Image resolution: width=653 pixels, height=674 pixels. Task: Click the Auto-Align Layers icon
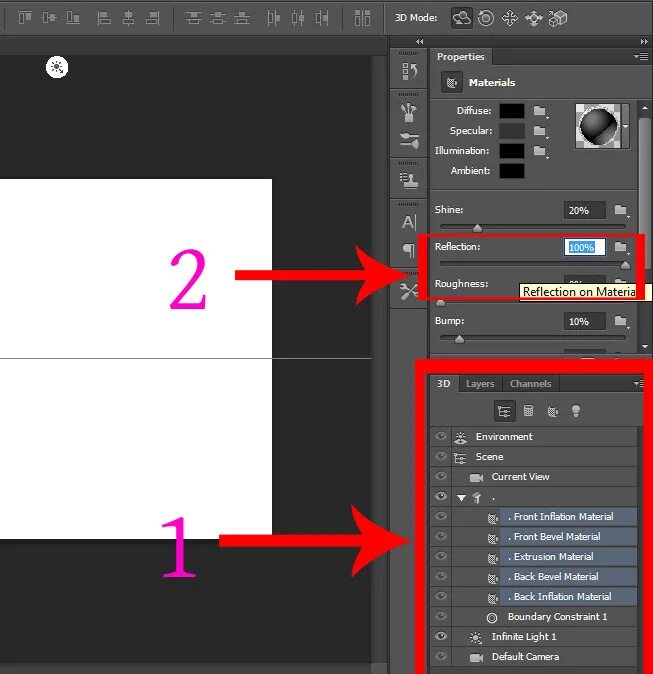[x=362, y=18]
